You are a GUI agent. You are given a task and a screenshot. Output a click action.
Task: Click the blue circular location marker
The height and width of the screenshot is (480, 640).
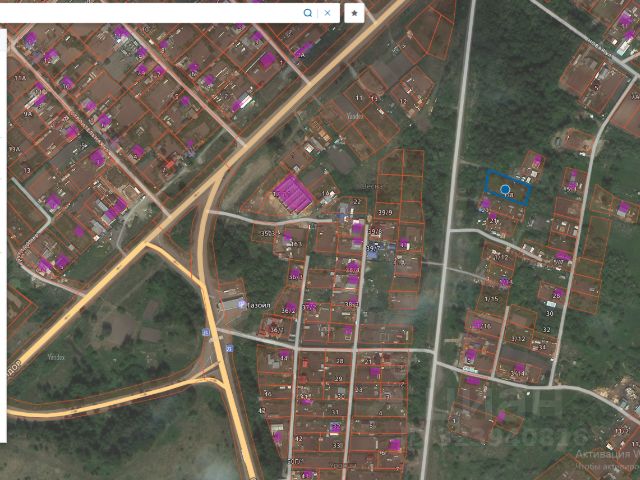pos(505,189)
